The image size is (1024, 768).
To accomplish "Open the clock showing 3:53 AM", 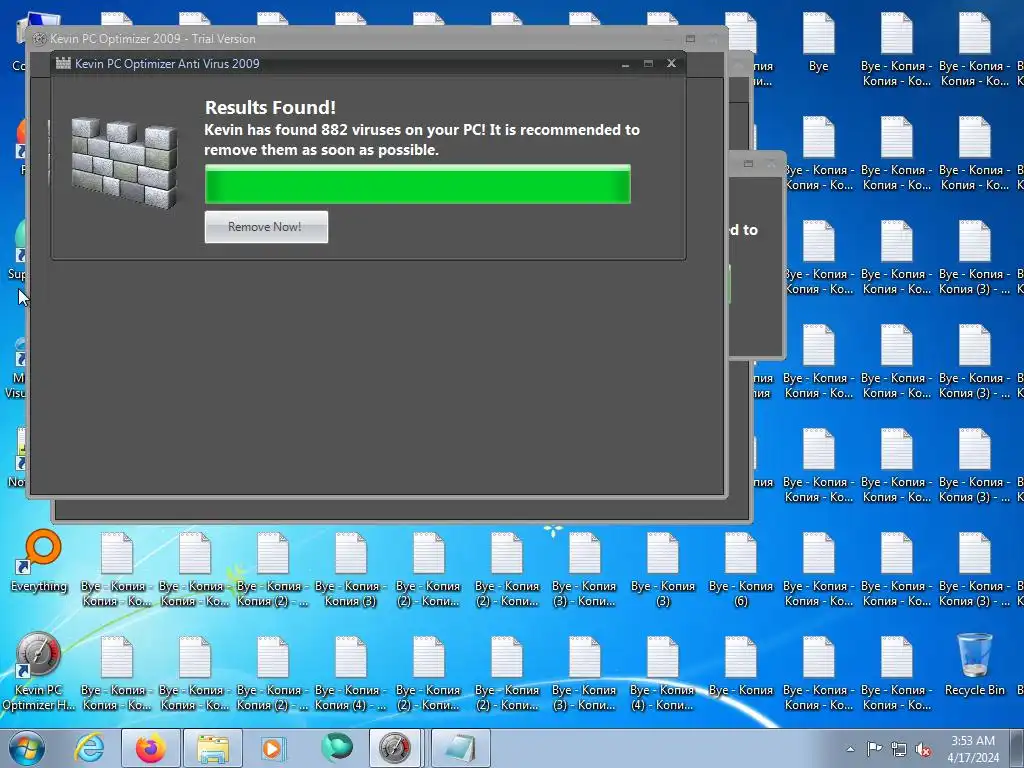I will (x=973, y=749).
